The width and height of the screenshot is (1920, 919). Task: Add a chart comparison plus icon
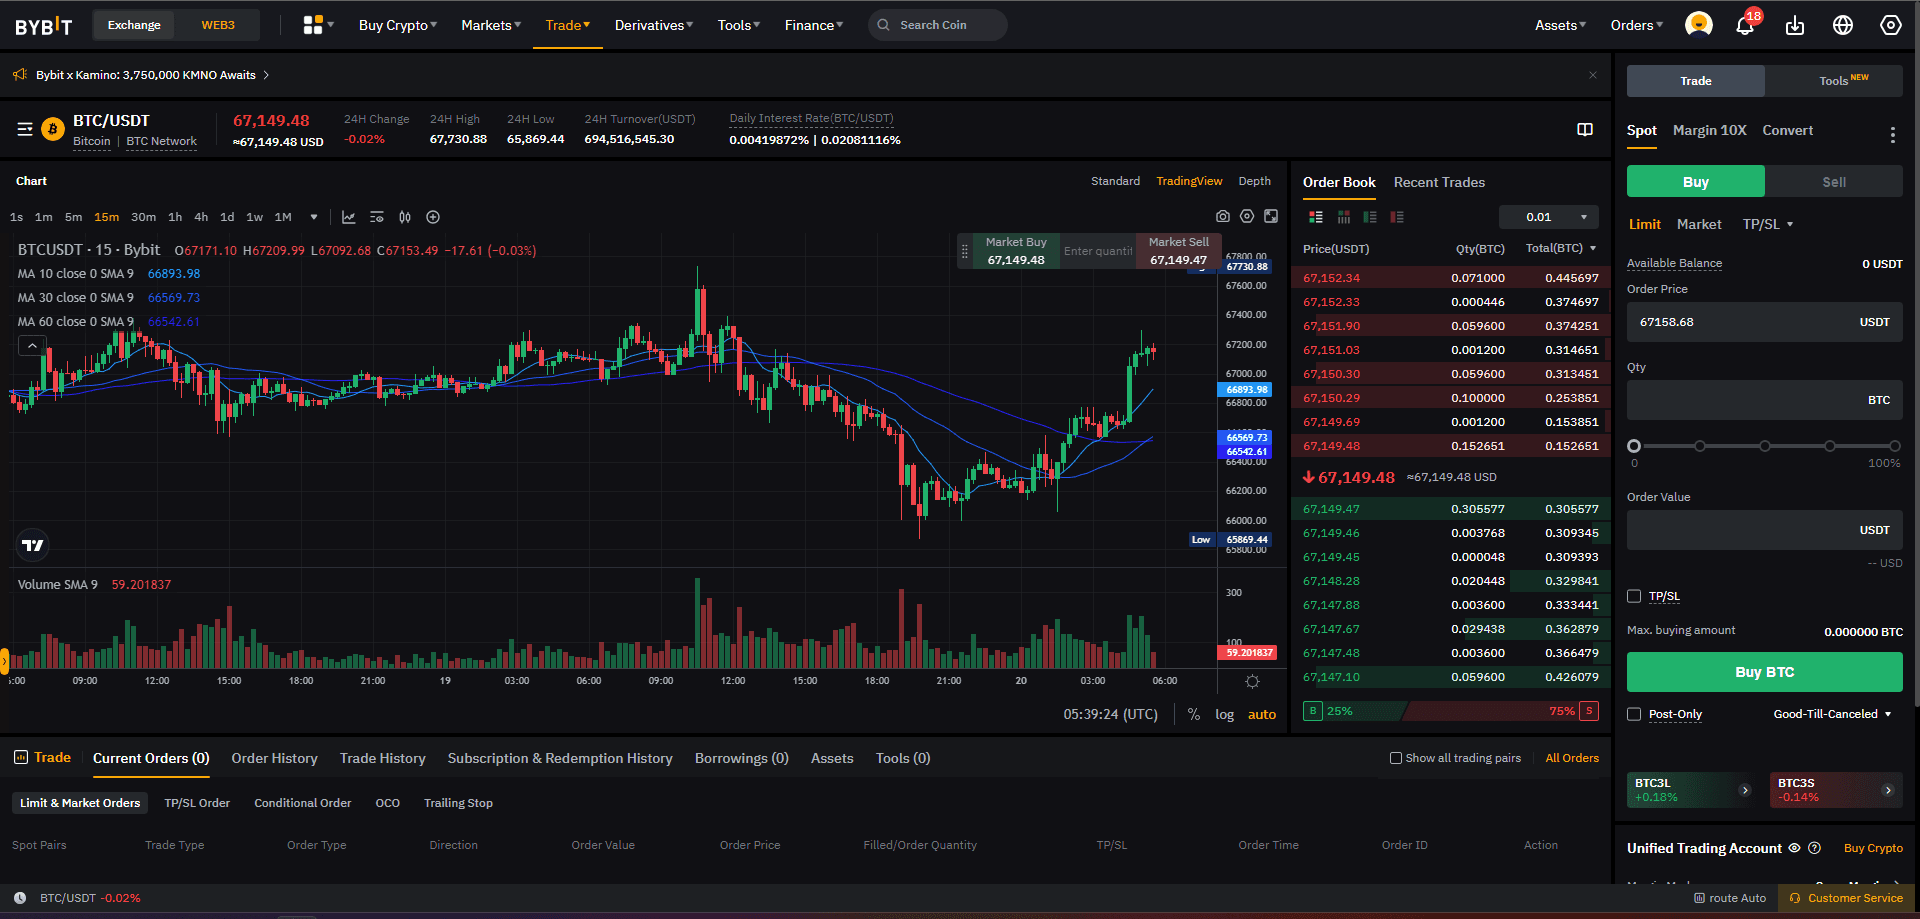click(433, 217)
